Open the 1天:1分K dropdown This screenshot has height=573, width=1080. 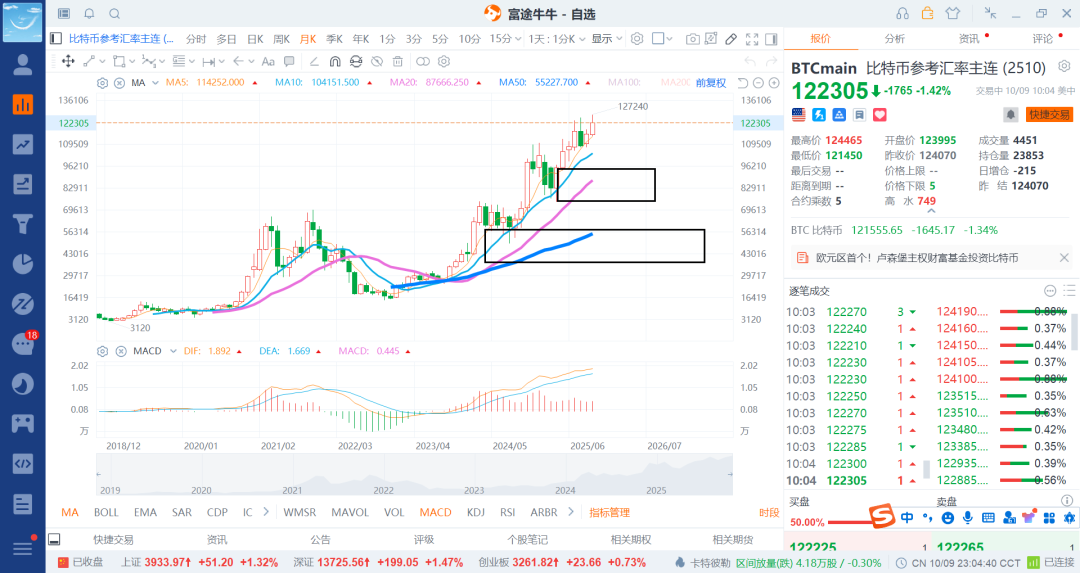[557, 39]
